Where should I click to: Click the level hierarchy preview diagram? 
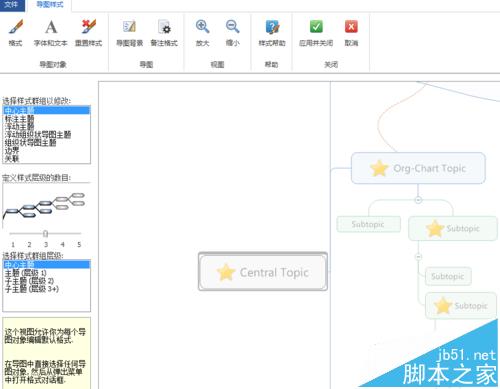(x=44, y=205)
